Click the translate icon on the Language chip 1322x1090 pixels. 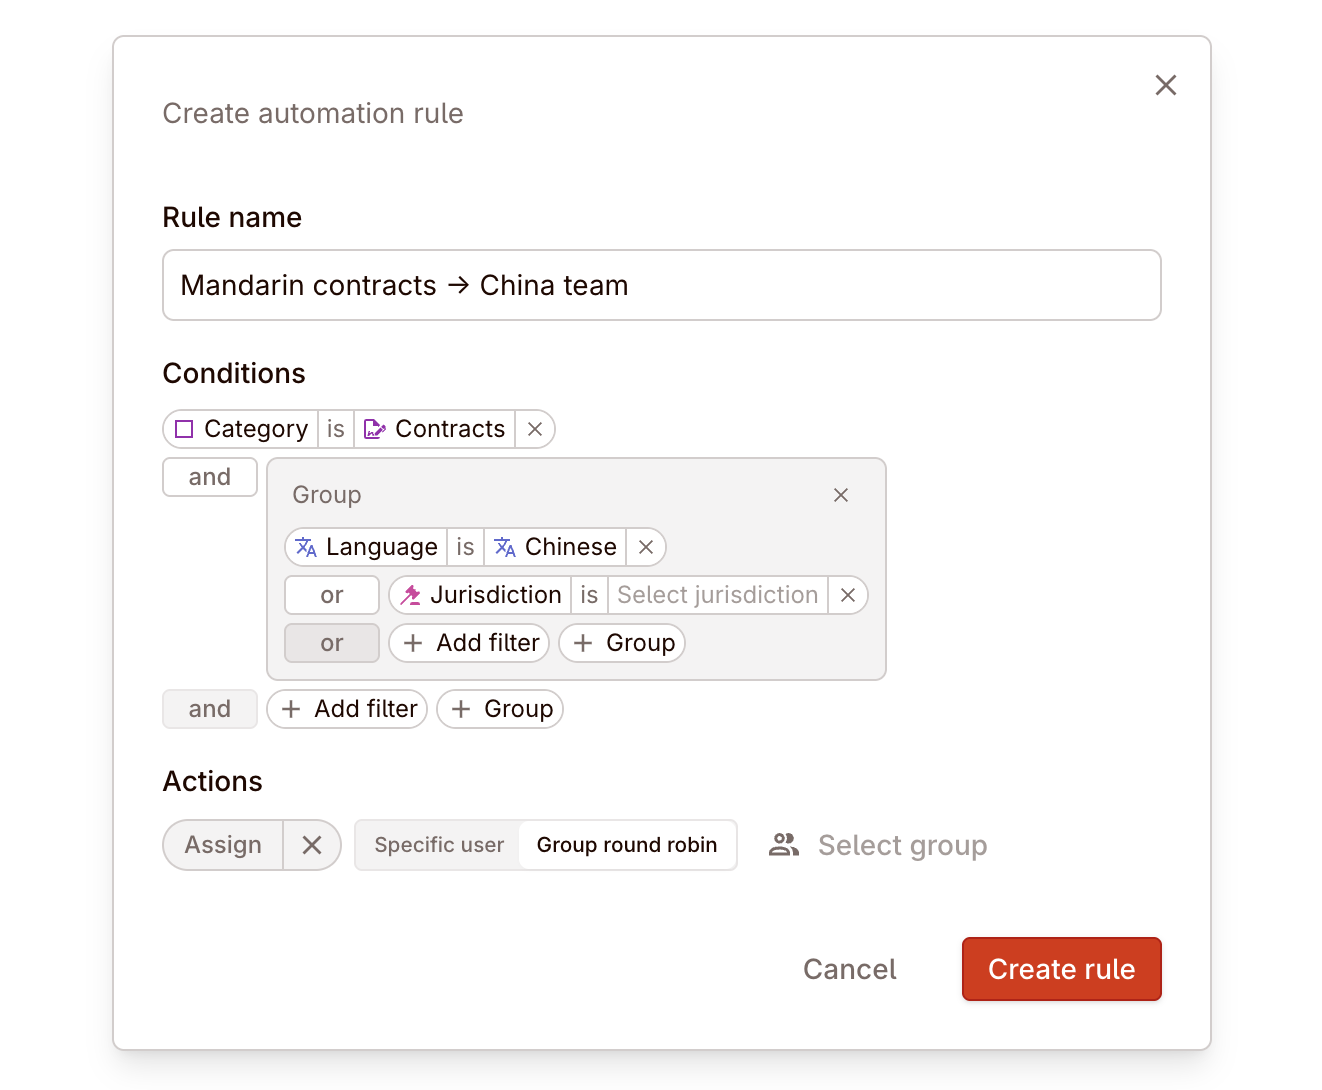[x=306, y=547]
